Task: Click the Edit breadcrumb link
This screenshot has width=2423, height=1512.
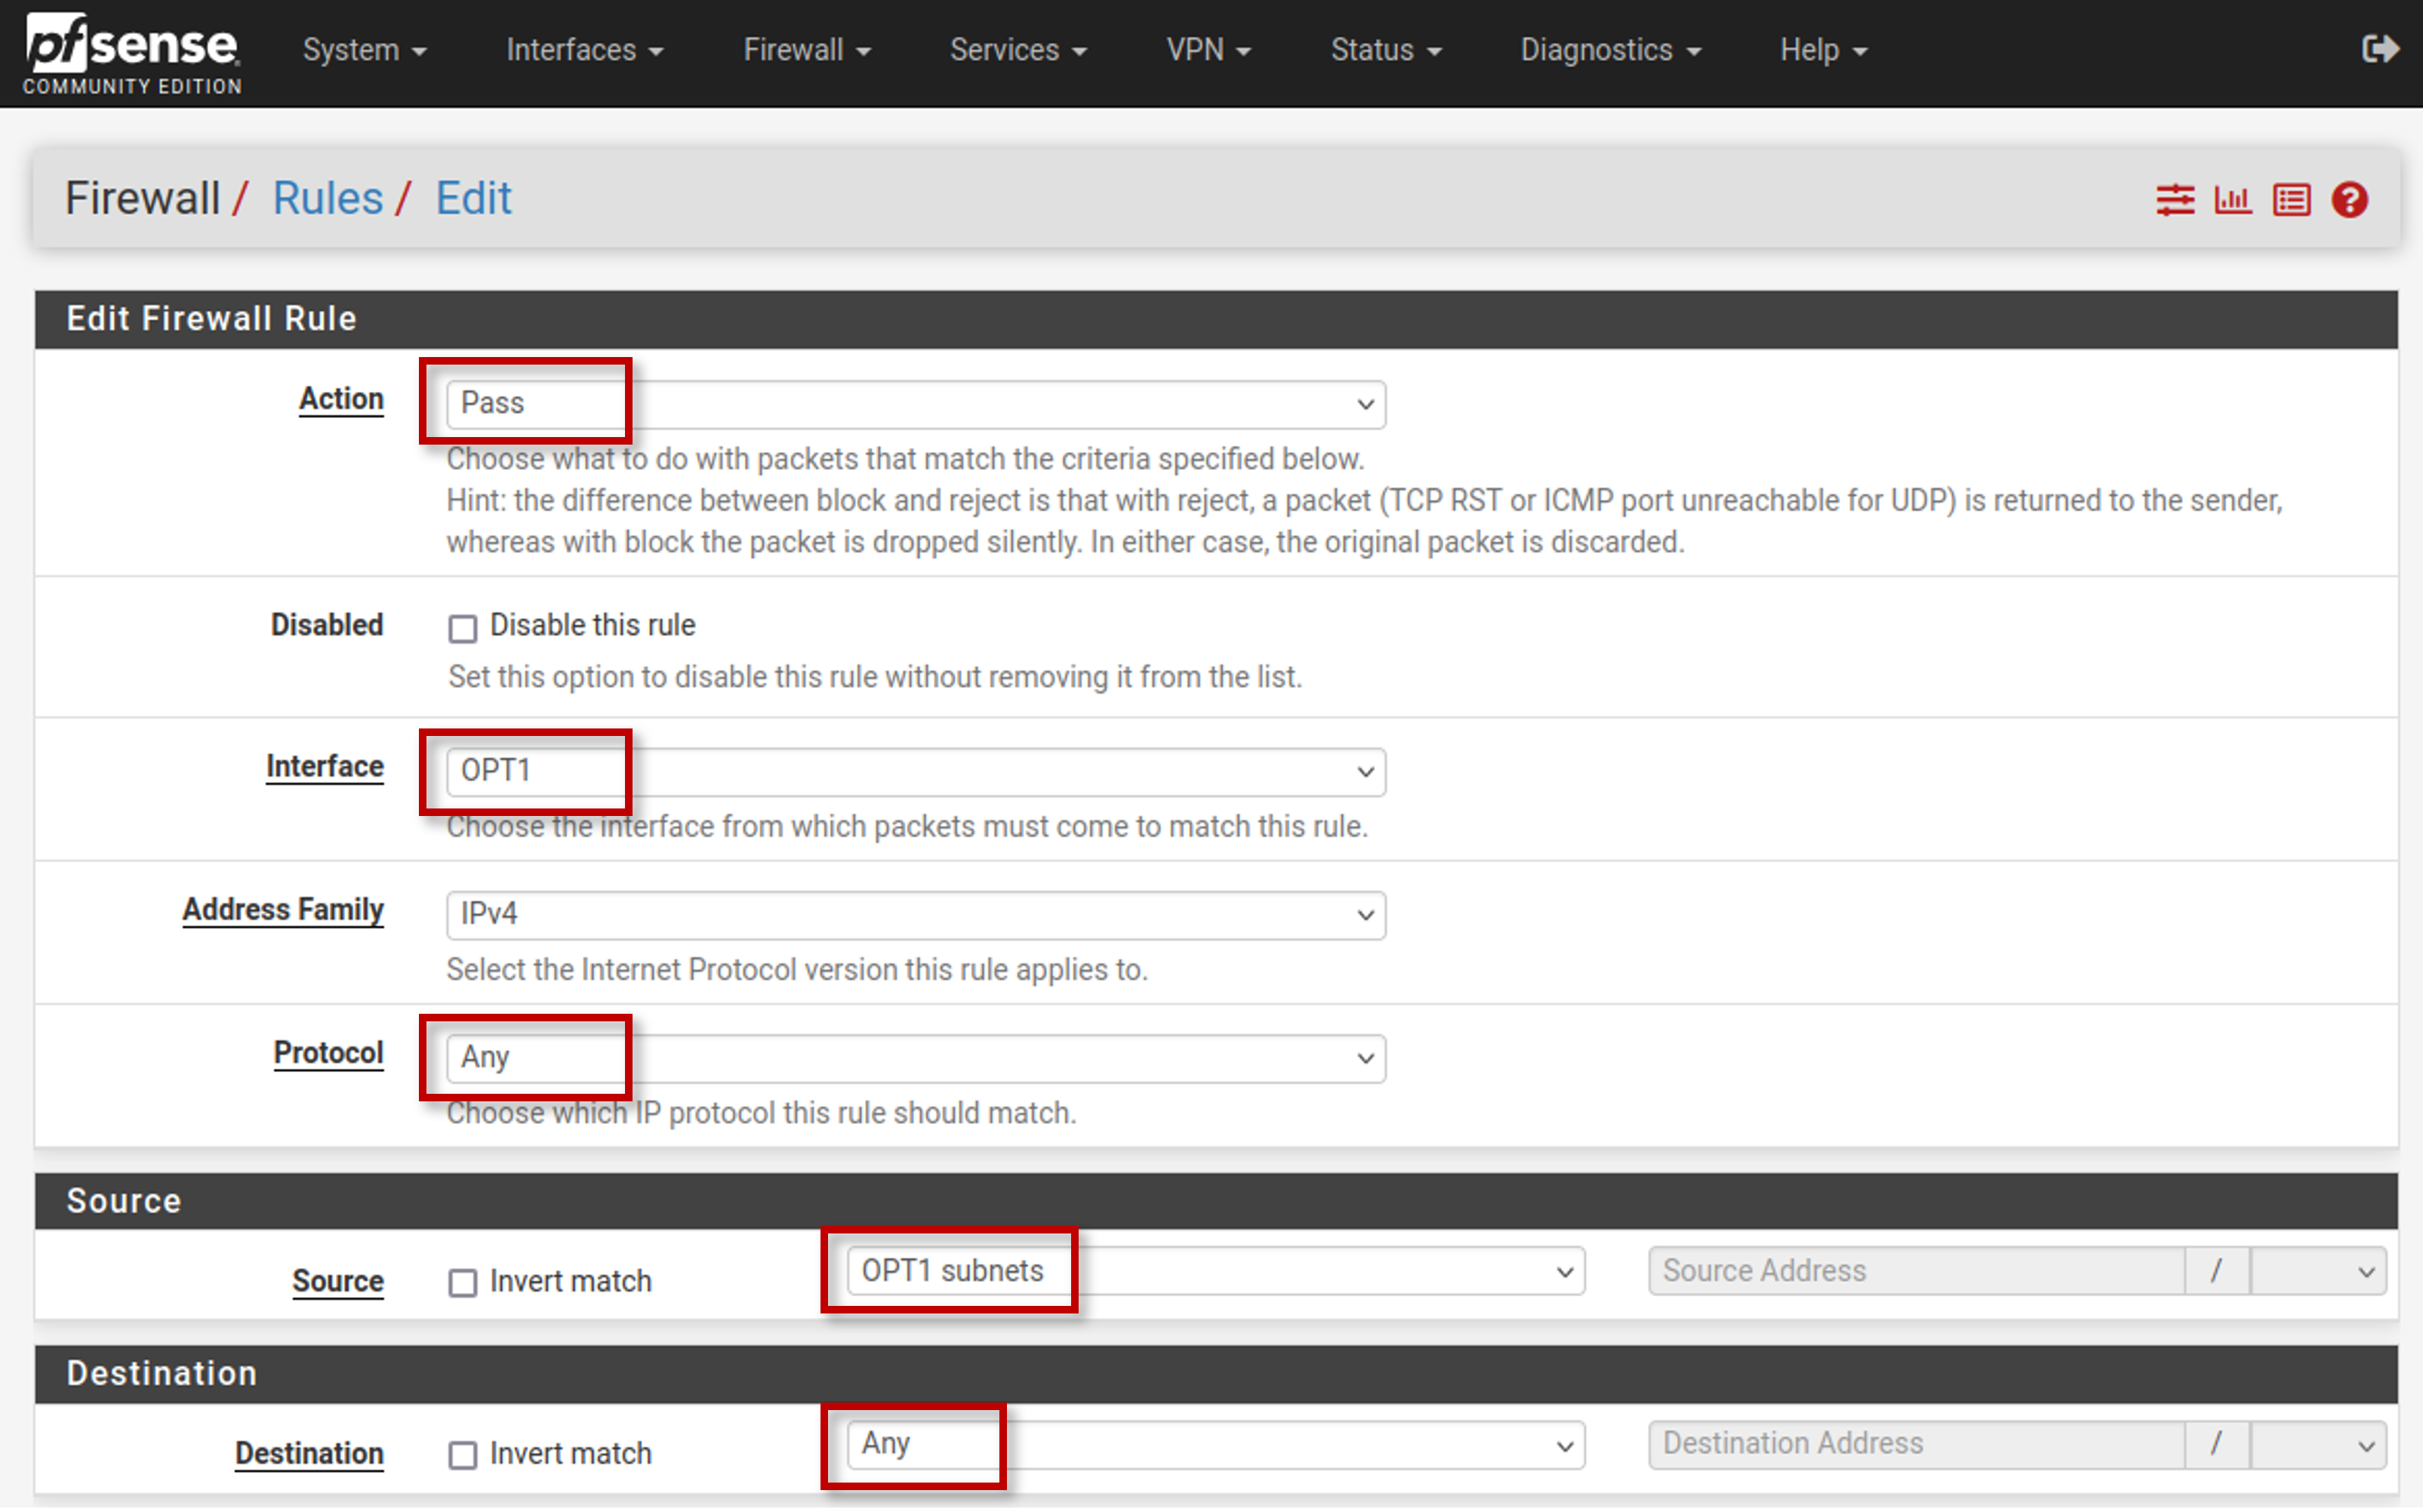Action: pyautogui.click(x=473, y=198)
